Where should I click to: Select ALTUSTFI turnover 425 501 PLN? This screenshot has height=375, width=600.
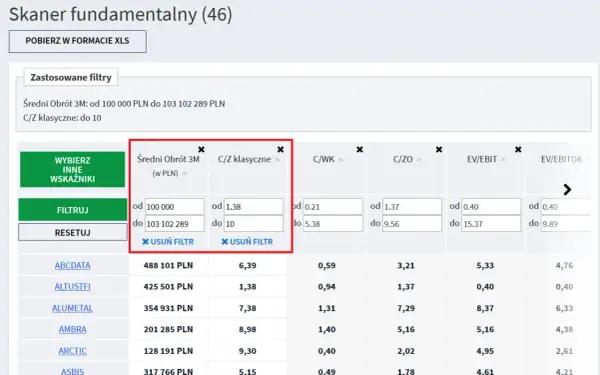pos(168,287)
